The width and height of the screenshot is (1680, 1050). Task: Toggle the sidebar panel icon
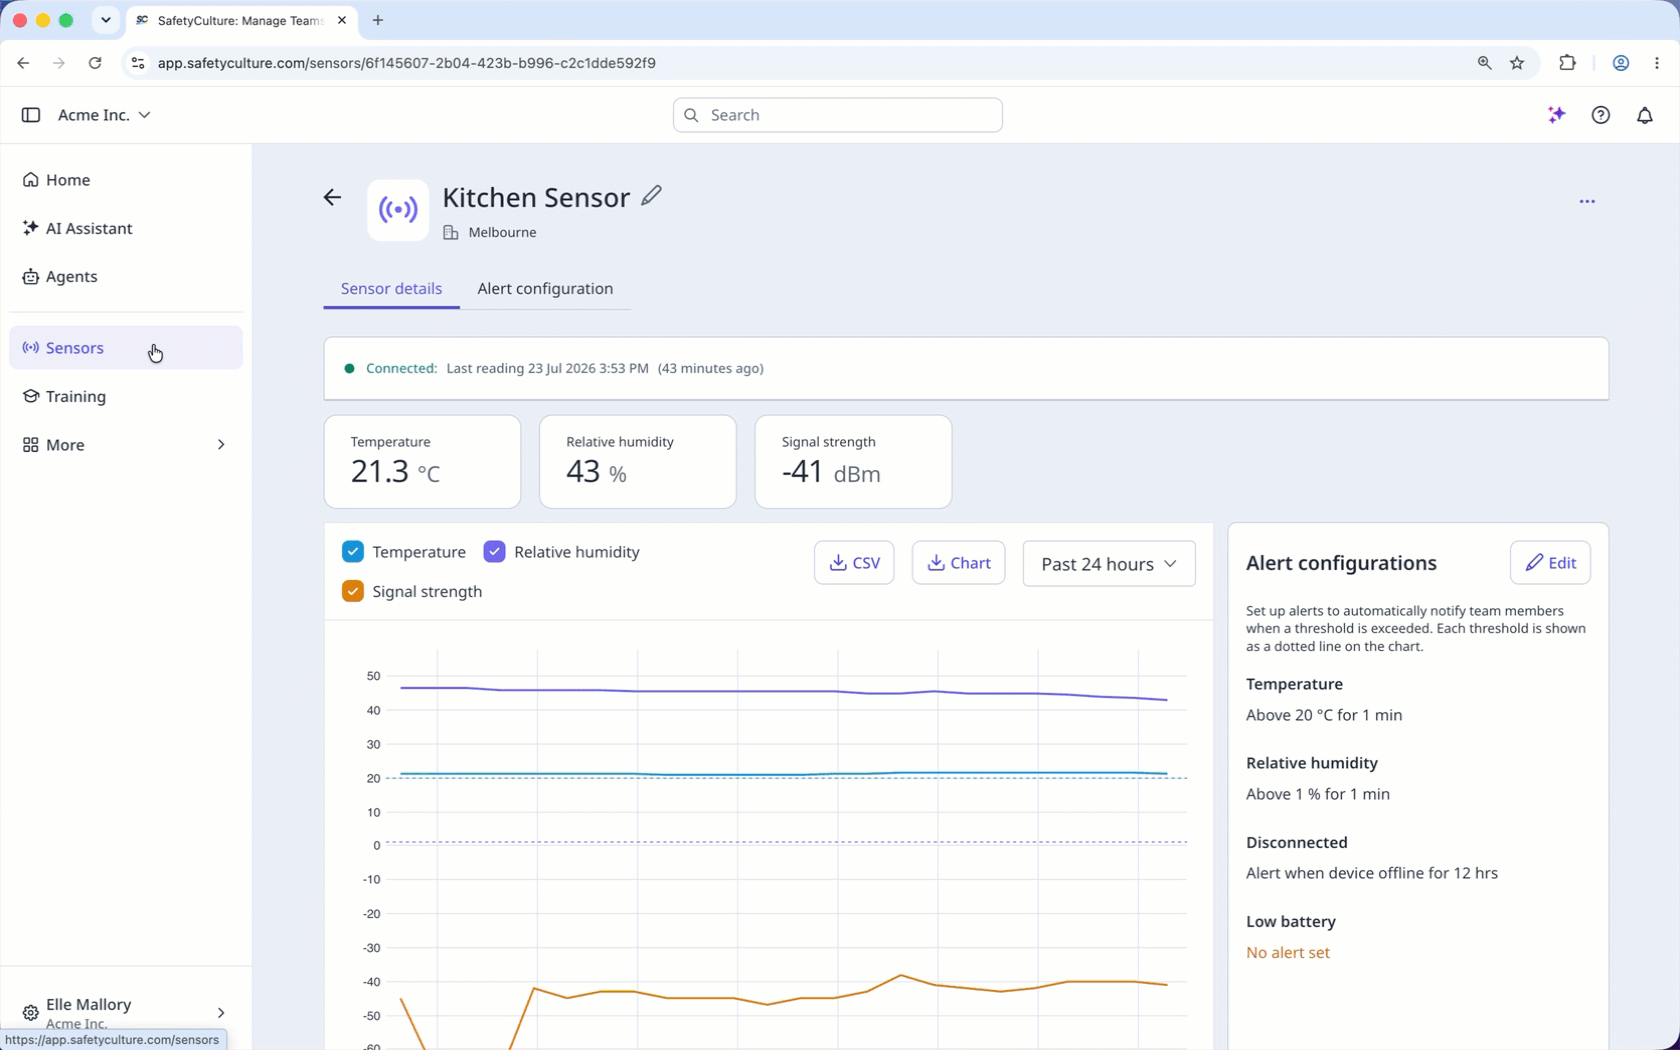tap(31, 115)
